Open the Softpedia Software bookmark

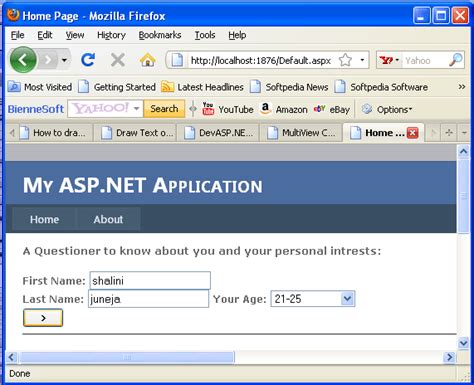(x=381, y=87)
